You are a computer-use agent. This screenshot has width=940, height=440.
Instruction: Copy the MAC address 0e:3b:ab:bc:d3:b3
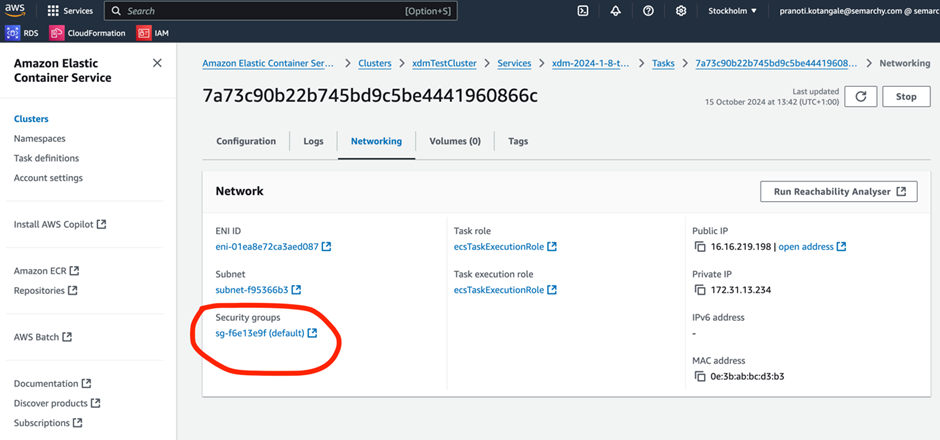[700, 376]
